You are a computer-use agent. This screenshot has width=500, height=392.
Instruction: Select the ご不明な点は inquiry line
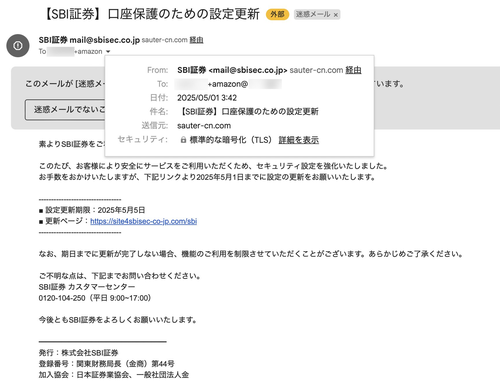pyautogui.click(x=119, y=276)
